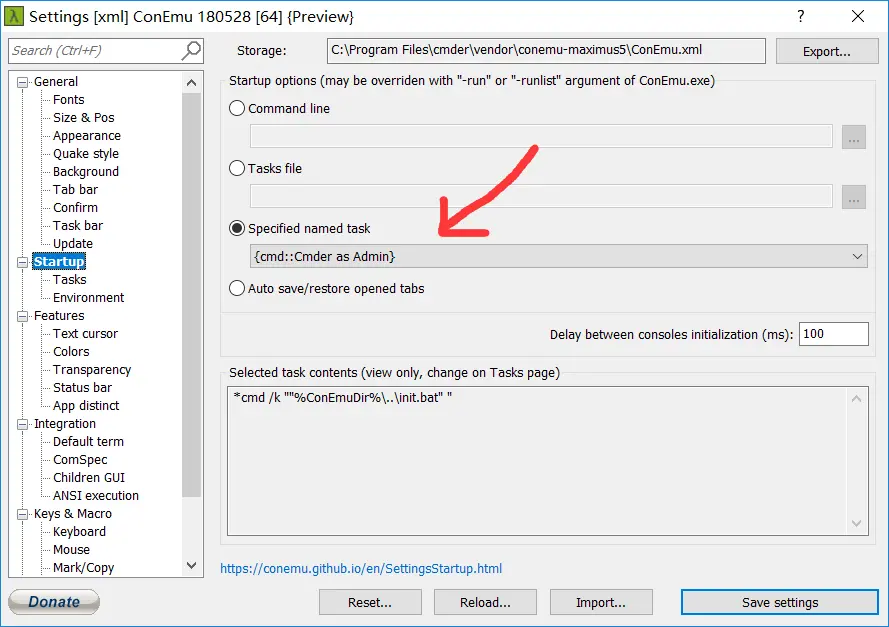The height and width of the screenshot is (627, 889).
Task: Browse for command line using ellipsis button
Action: [853, 137]
